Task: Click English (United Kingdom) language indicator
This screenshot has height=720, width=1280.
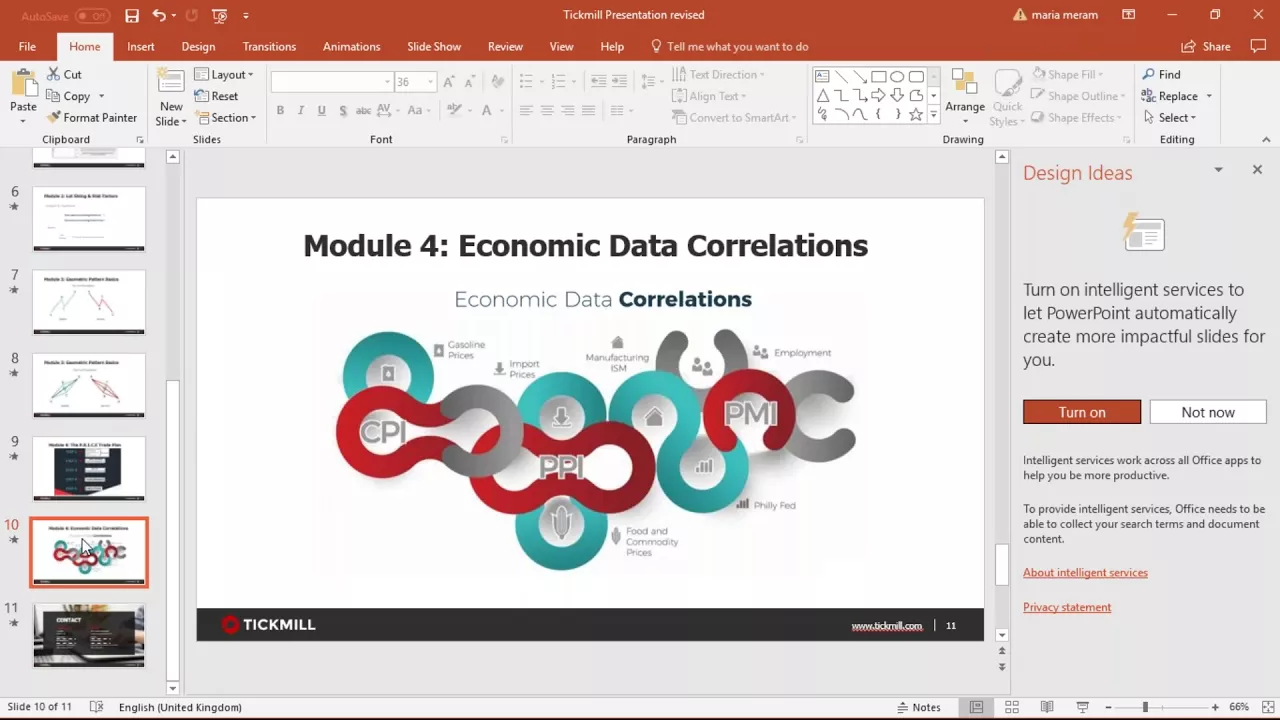Action: tap(180, 707)
